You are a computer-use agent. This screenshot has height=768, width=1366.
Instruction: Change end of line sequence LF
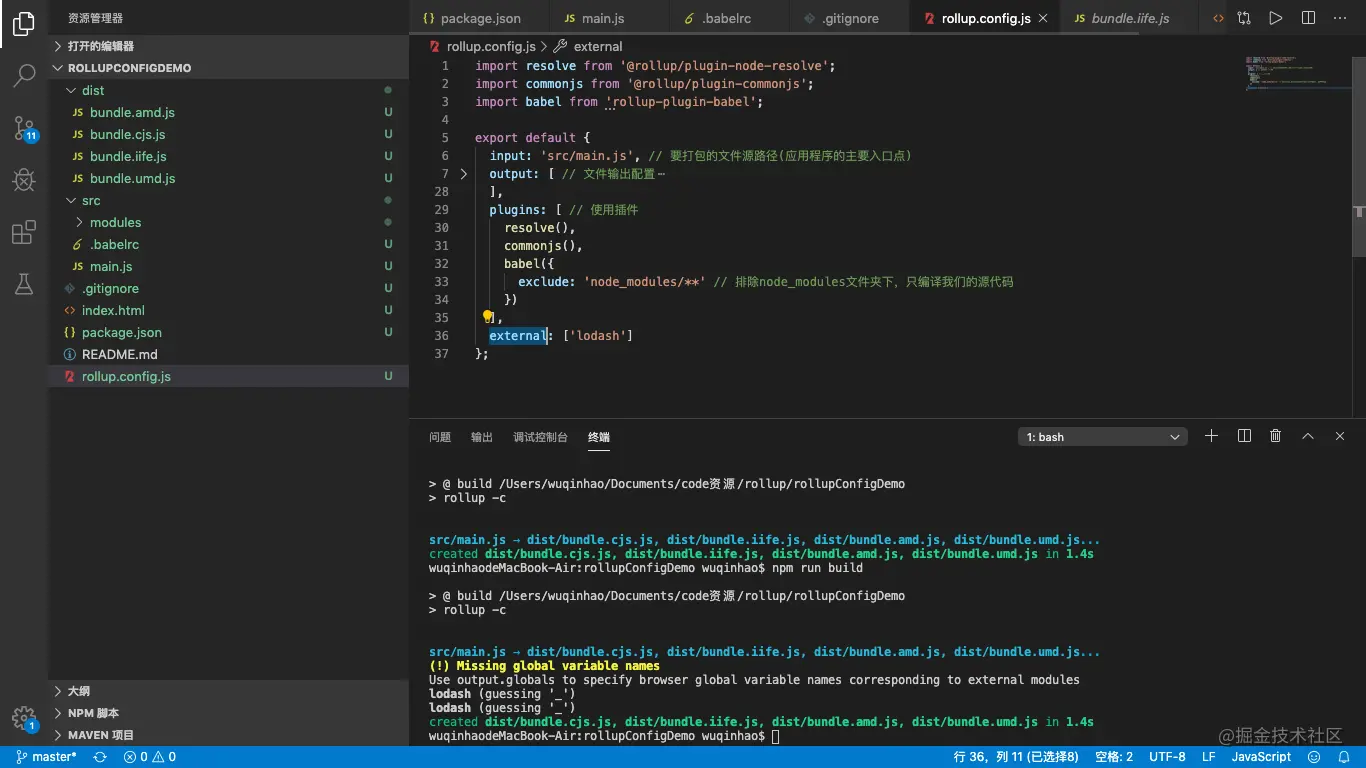point(1208,757)
